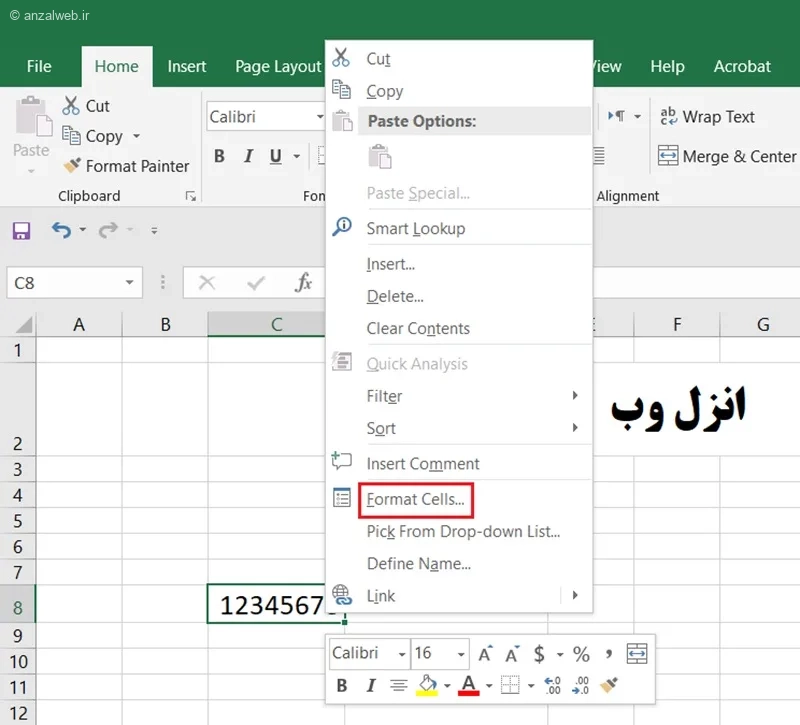Open the font color dropdown arrow in mini toolbar

click(489, 686)
